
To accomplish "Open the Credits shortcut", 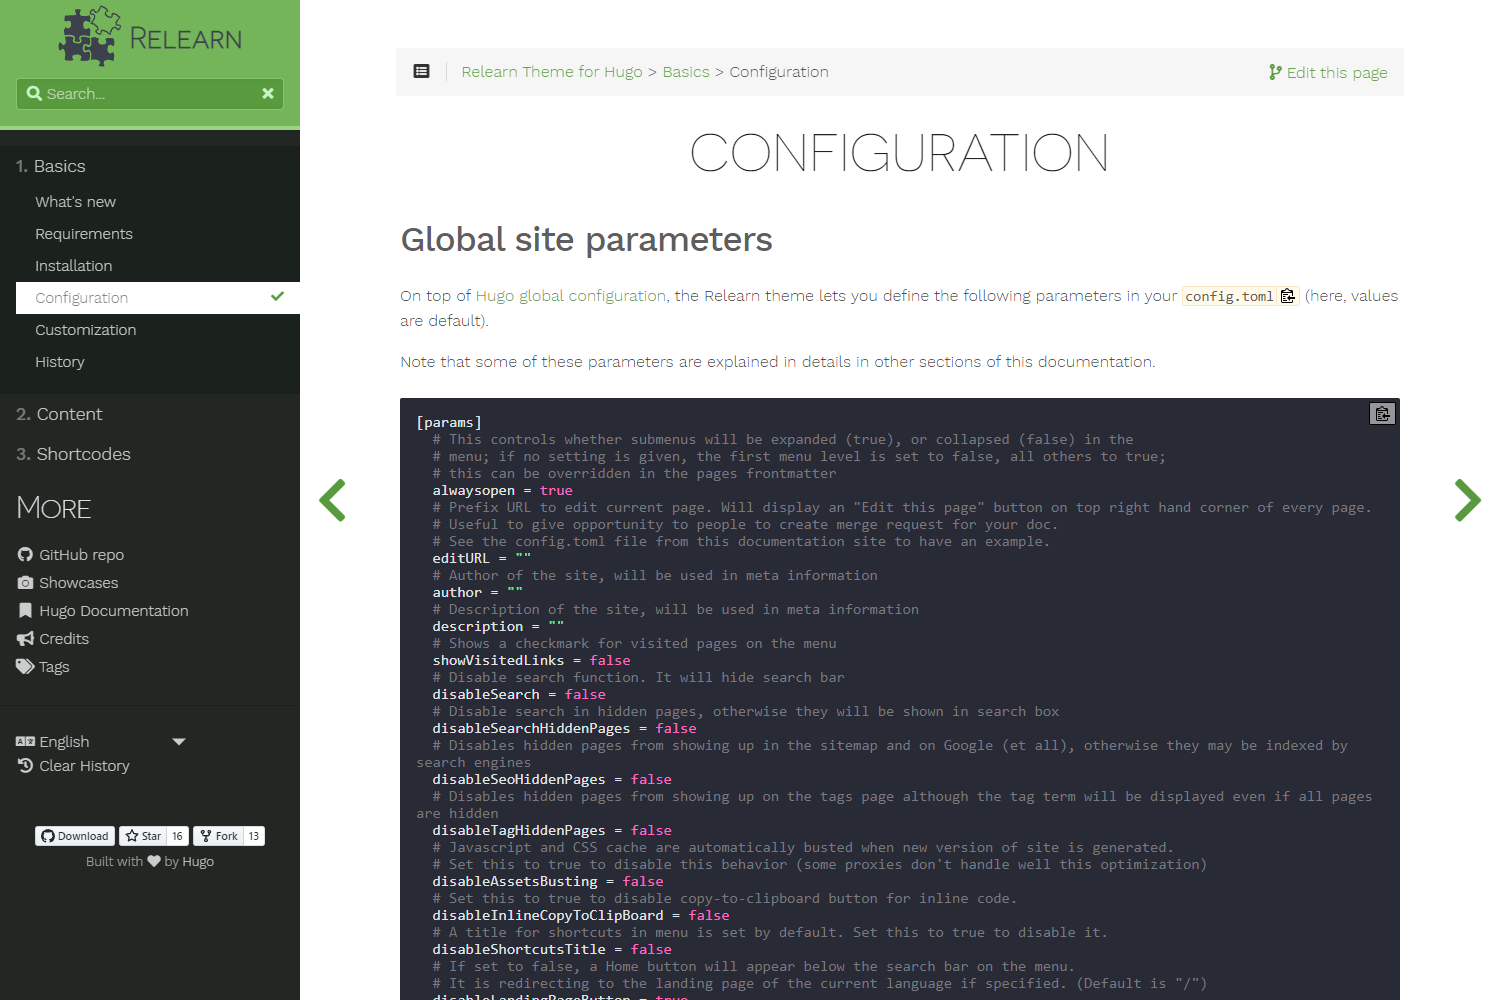I will point(53,639).
